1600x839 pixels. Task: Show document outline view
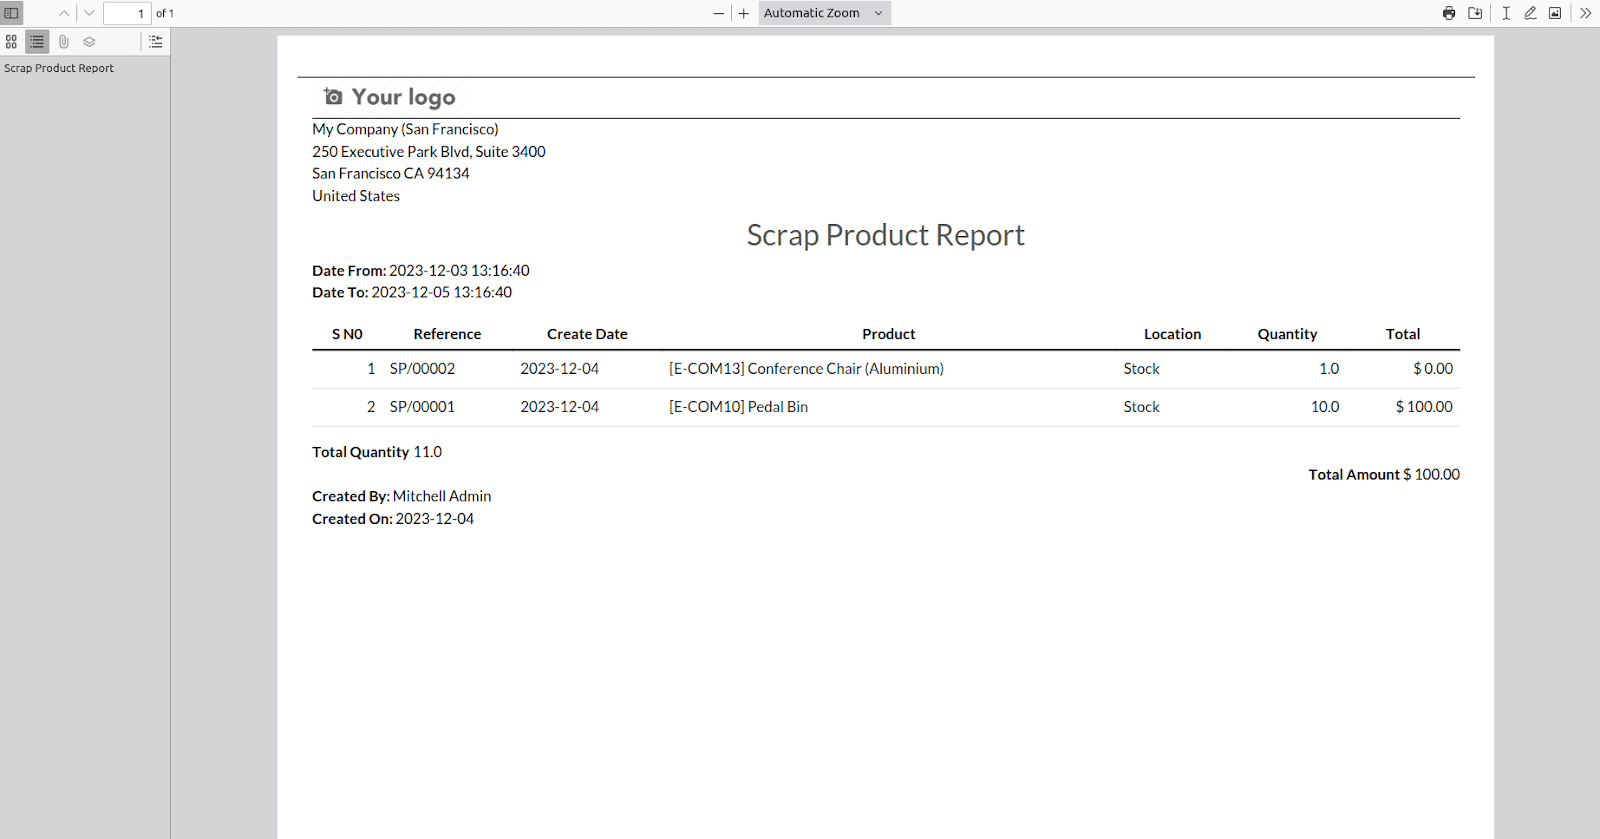37,42
